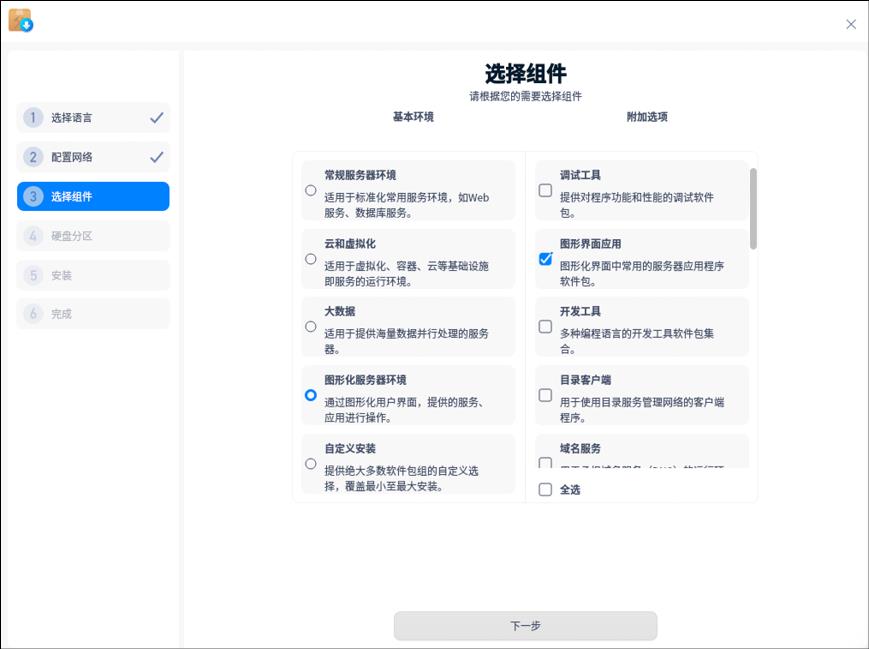Click the checkmark beside 选择语言 step
Viewport: 869px width, 649px height.
[157, 118]
